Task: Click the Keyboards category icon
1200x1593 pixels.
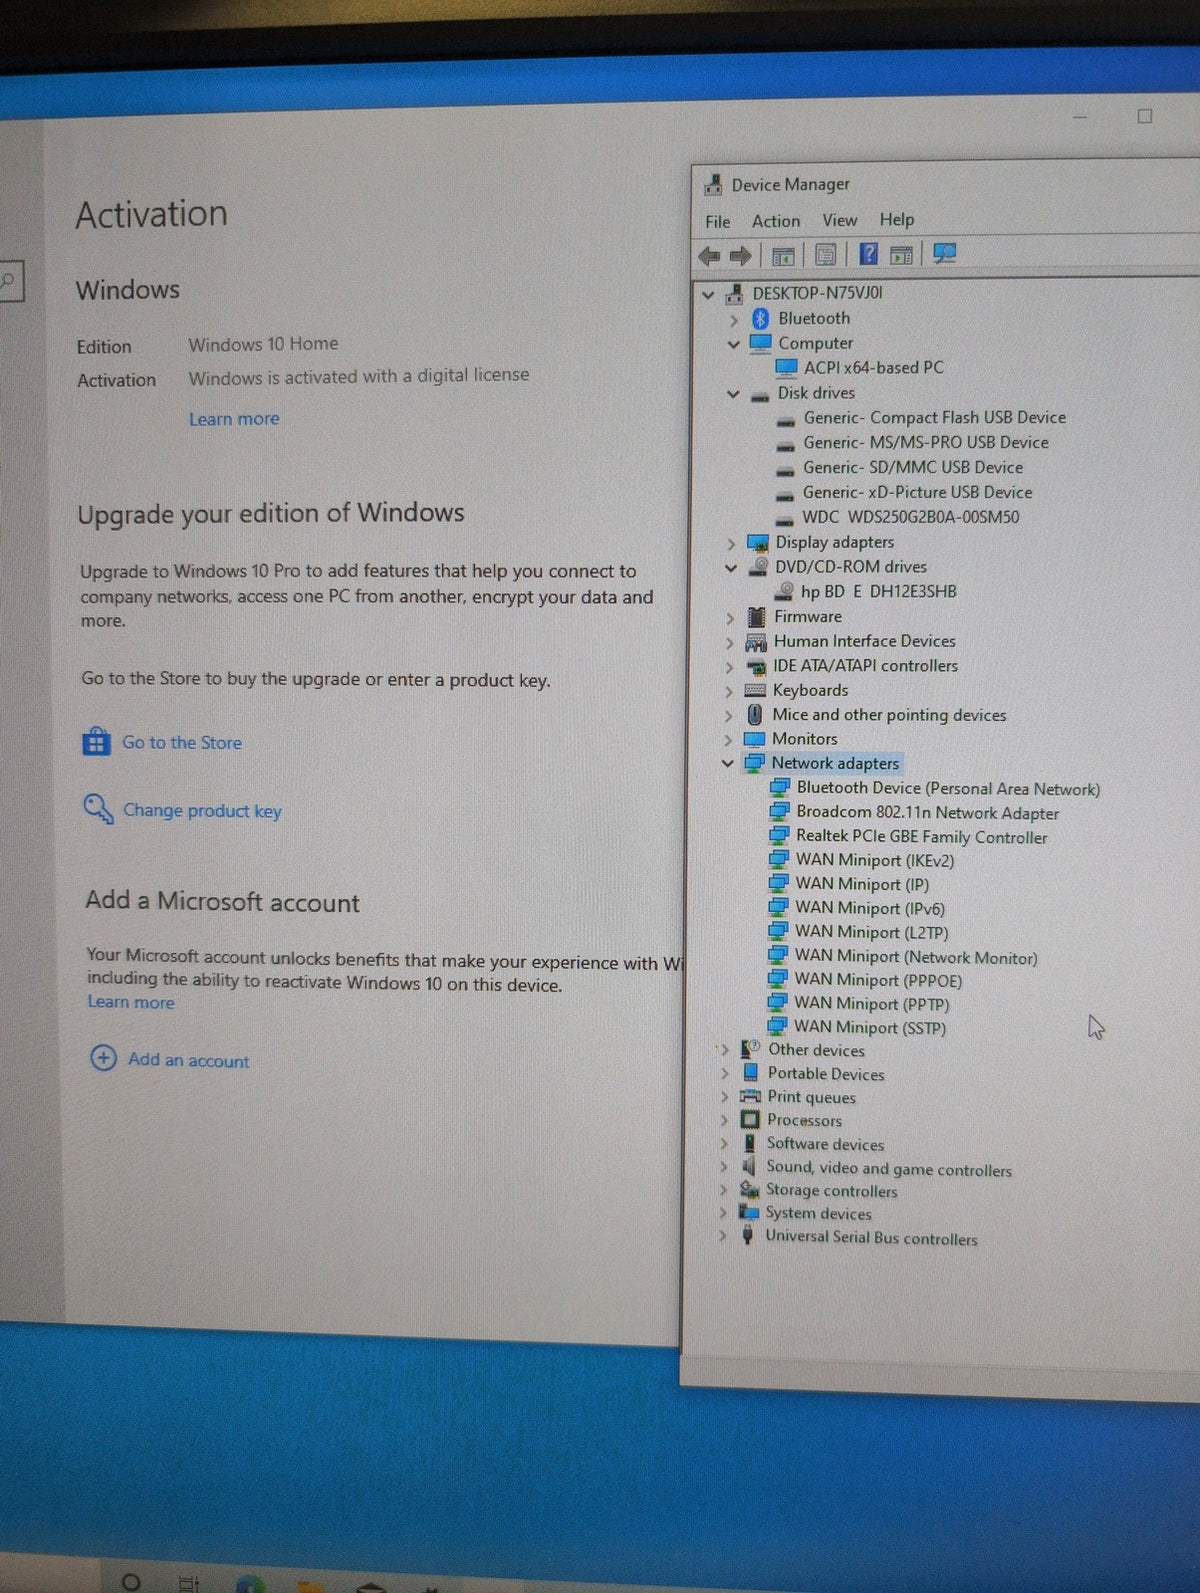Action: tap(755, 691)
